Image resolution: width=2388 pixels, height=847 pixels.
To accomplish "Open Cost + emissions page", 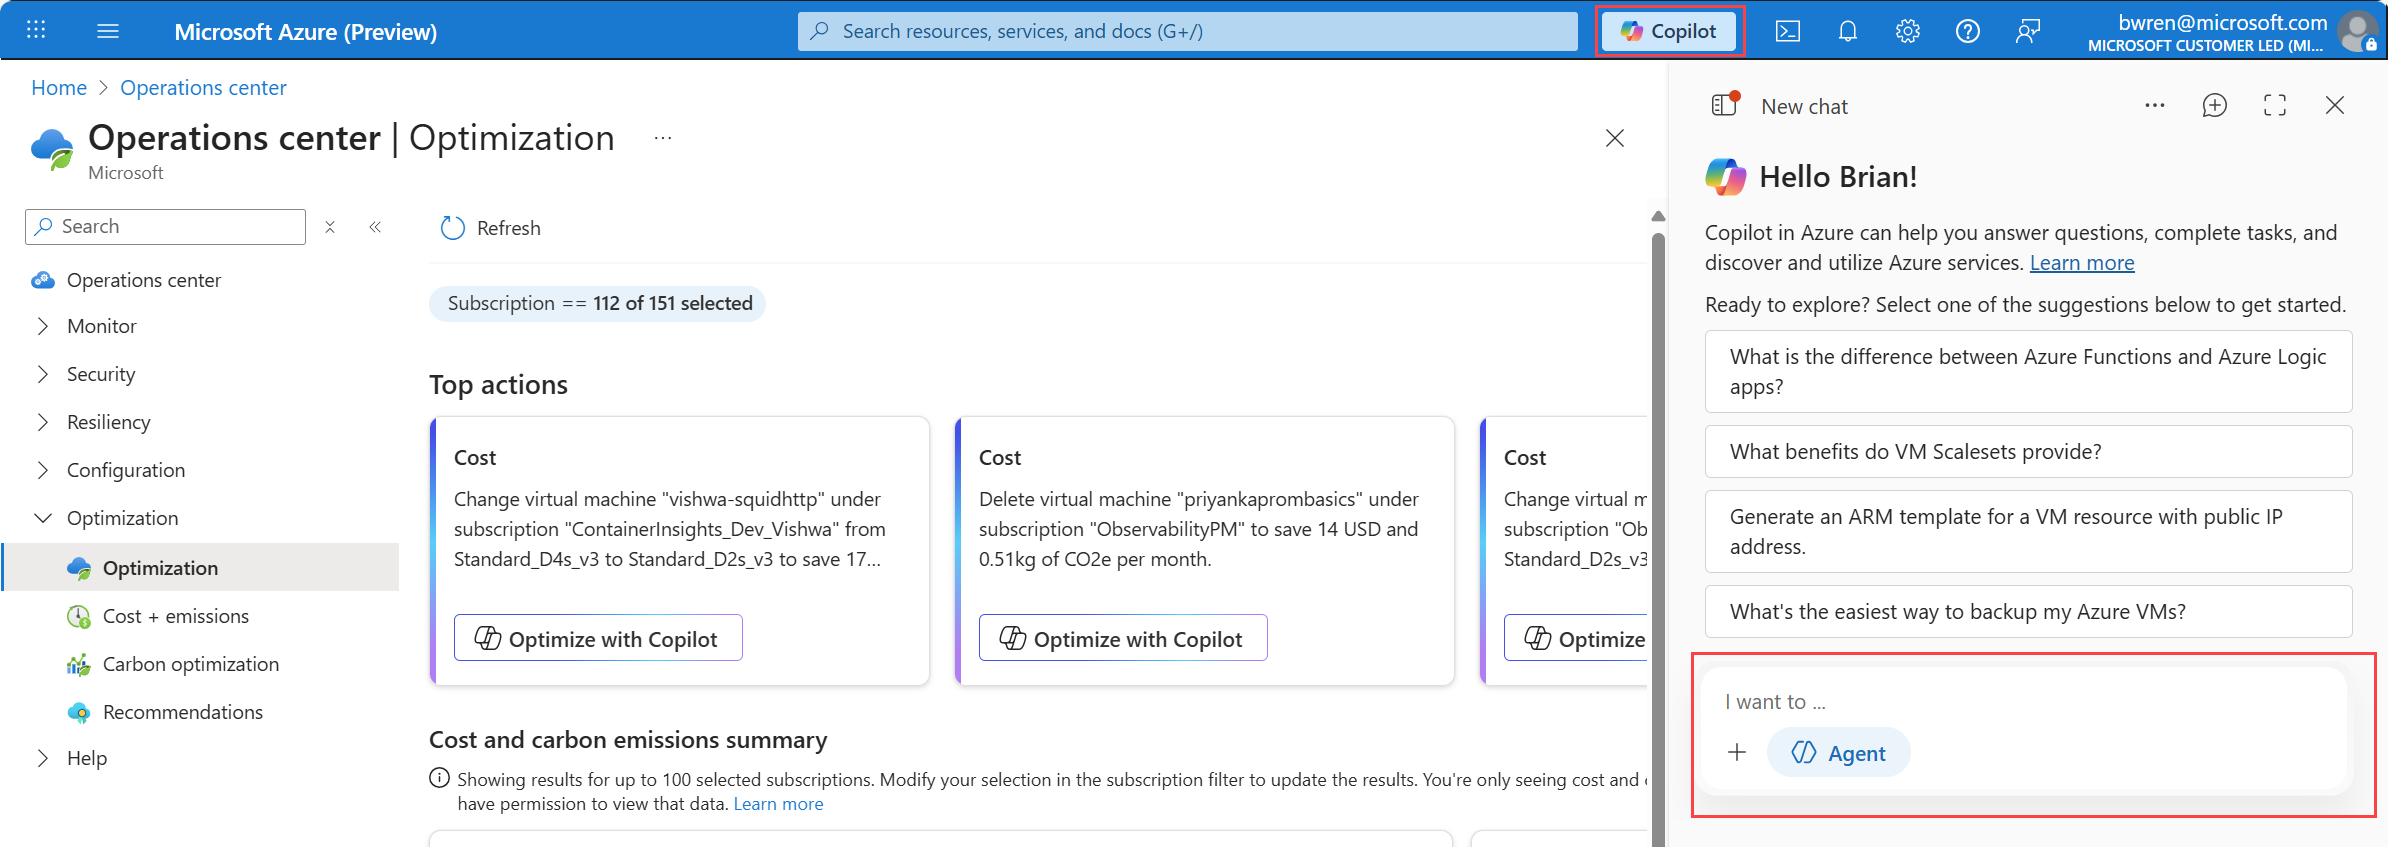I will (x=175, y=617).
